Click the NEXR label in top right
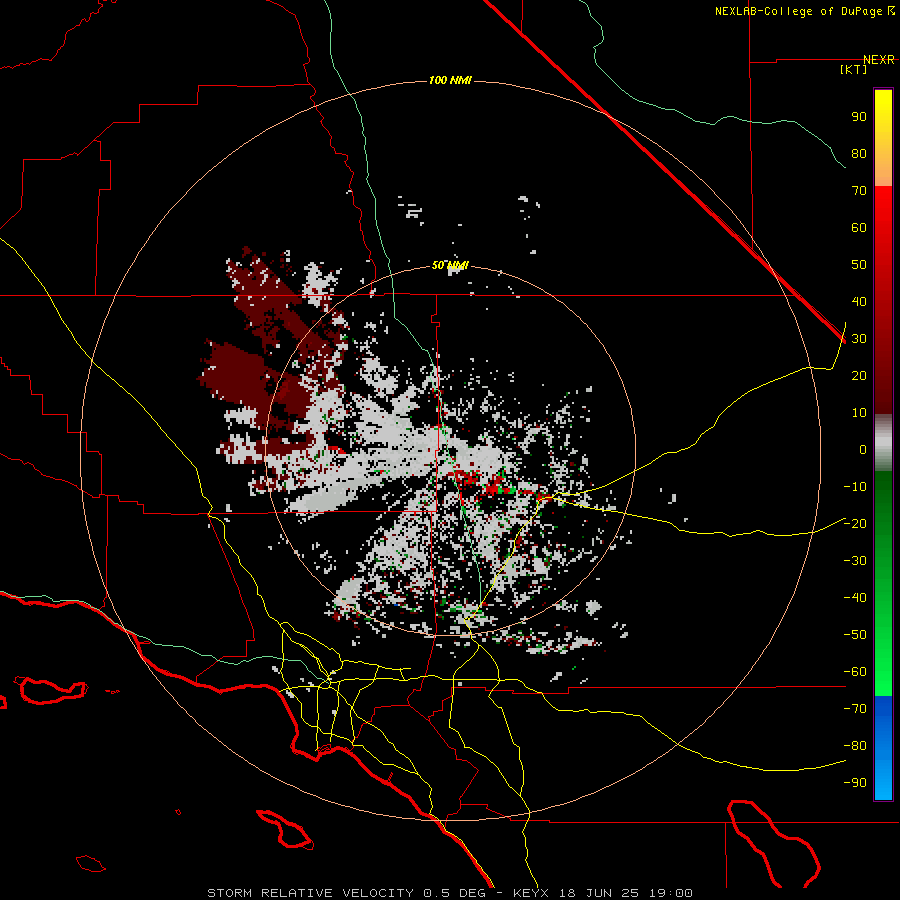 (879, 60)
